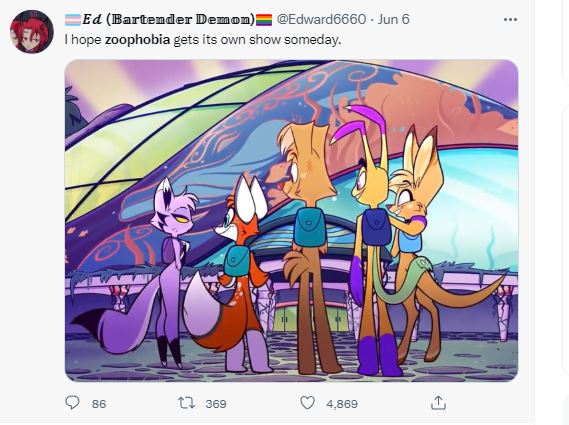The height and width of the screenshot is (425, 569).
Task: Open the @Edward6660 handle link
Action: coord(321,19)
